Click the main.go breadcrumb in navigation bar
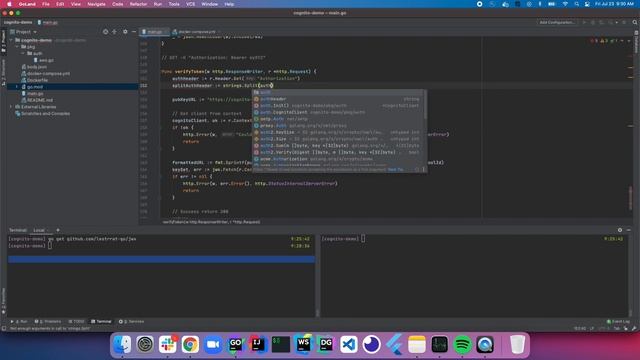 coord(48,22)
